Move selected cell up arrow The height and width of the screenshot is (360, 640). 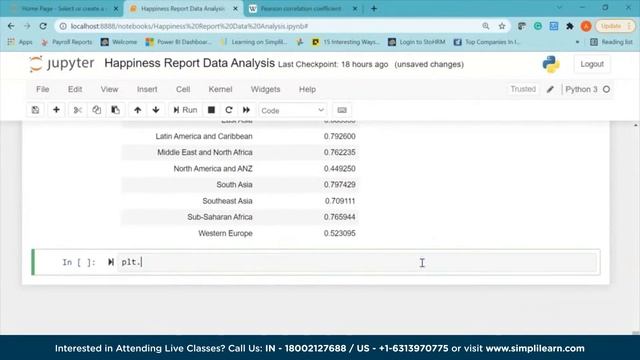click(x=138, y=110)
